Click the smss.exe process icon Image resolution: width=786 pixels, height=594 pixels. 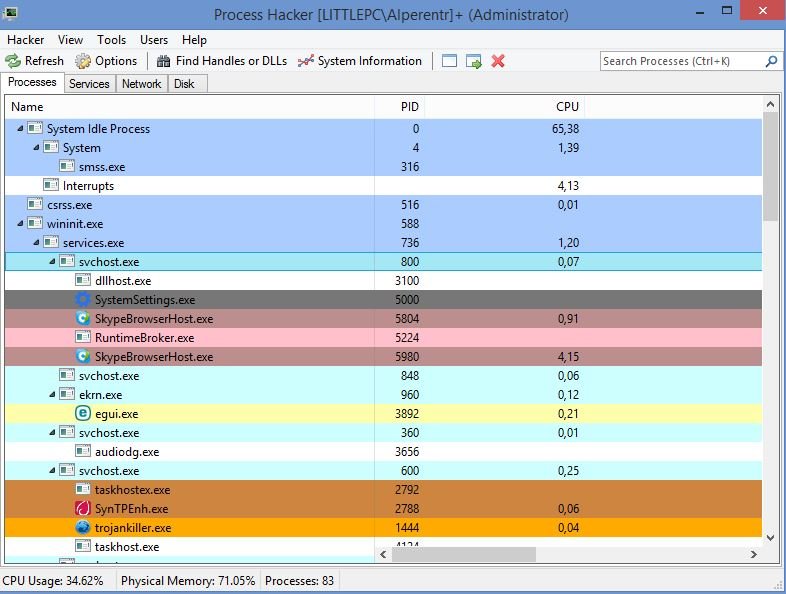(67, 166)
